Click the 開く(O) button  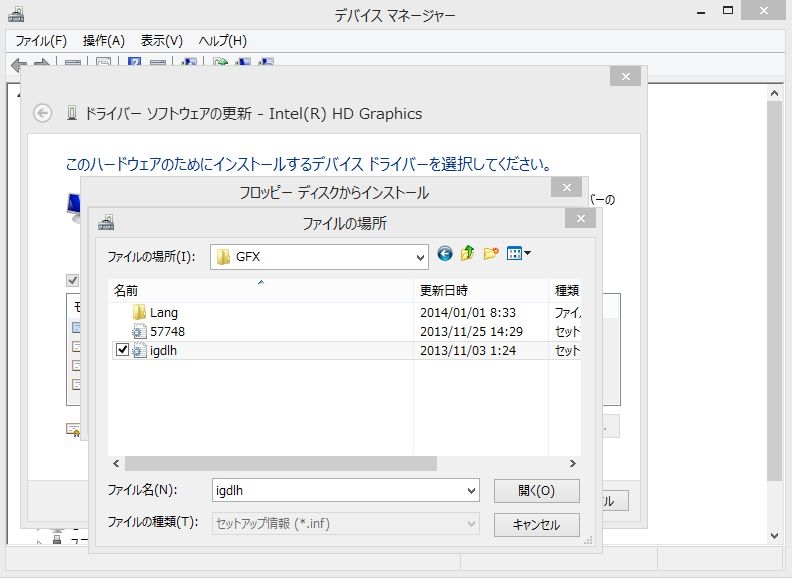[536, 491]
